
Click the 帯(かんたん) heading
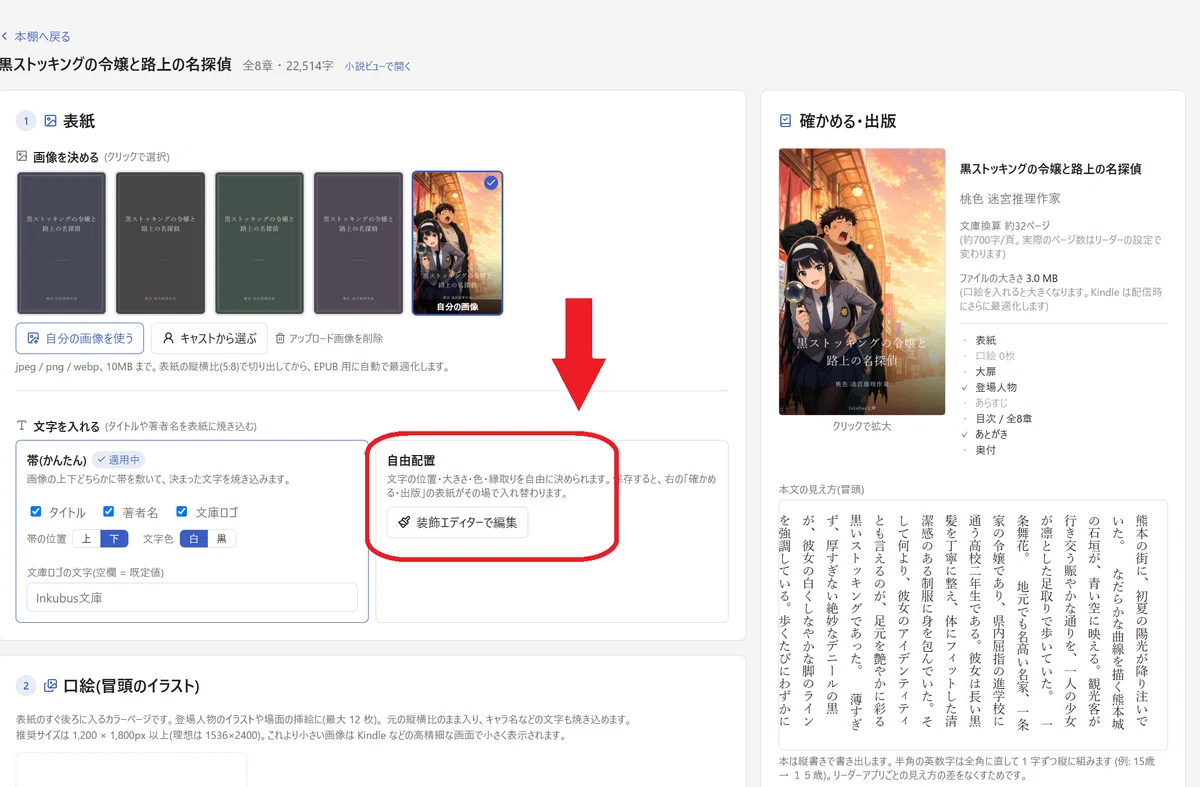[x=57, y=460]
